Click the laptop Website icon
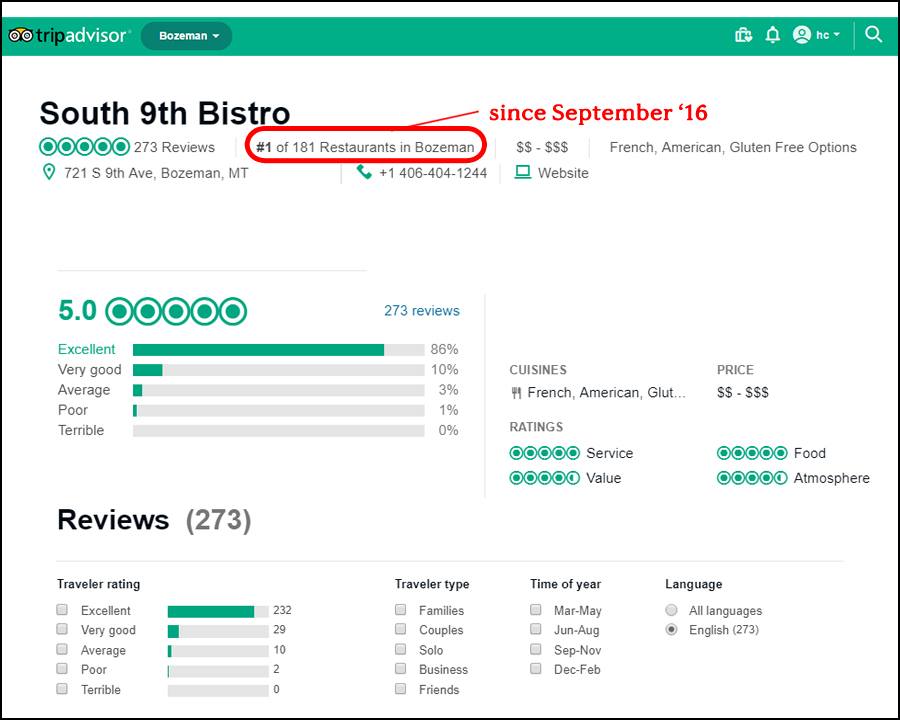Image resolution: width=900 pixels, height=720 pixels. pos(522,172)
